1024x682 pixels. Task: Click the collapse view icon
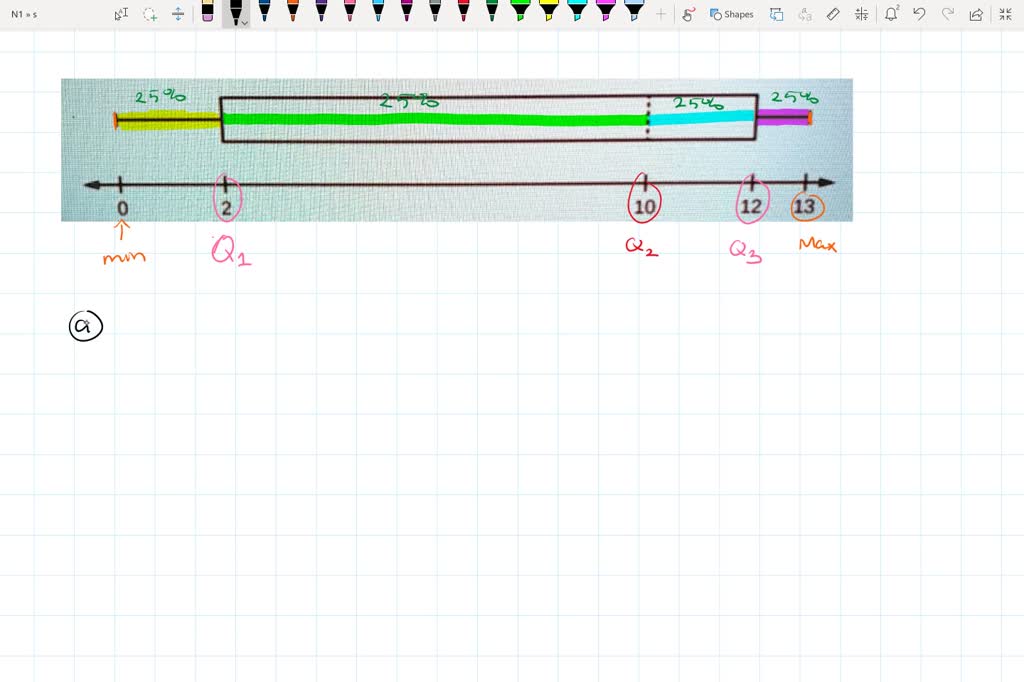[x=1006, y=14]
